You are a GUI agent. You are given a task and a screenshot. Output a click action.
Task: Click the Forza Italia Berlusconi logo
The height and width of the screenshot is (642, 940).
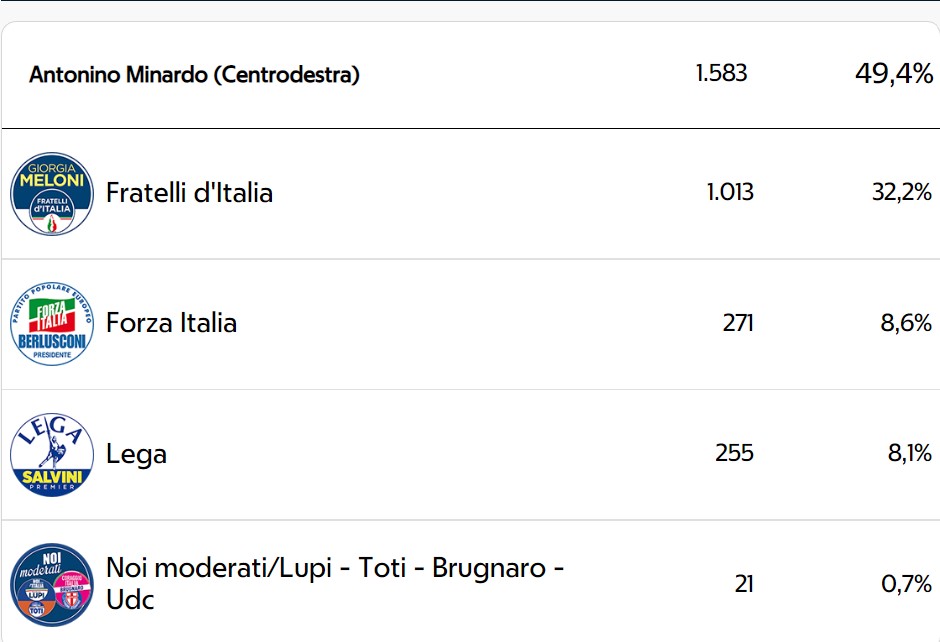52,324
